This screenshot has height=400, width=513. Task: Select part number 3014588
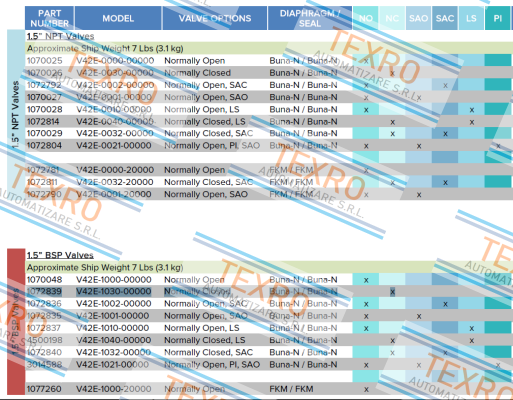coord(44,365)
